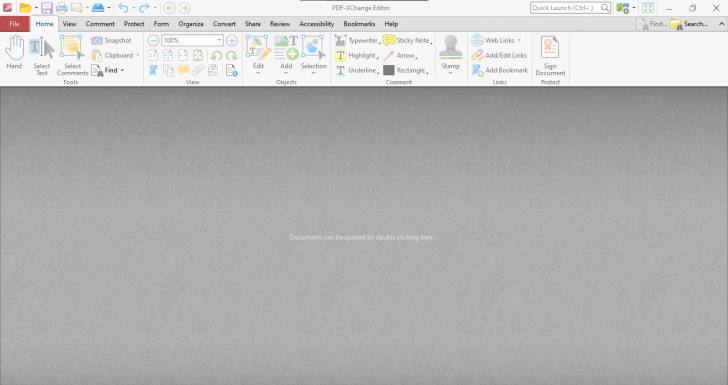728x385 pixels.
Task: Click Sign Document
Action: tap(550, 56)
